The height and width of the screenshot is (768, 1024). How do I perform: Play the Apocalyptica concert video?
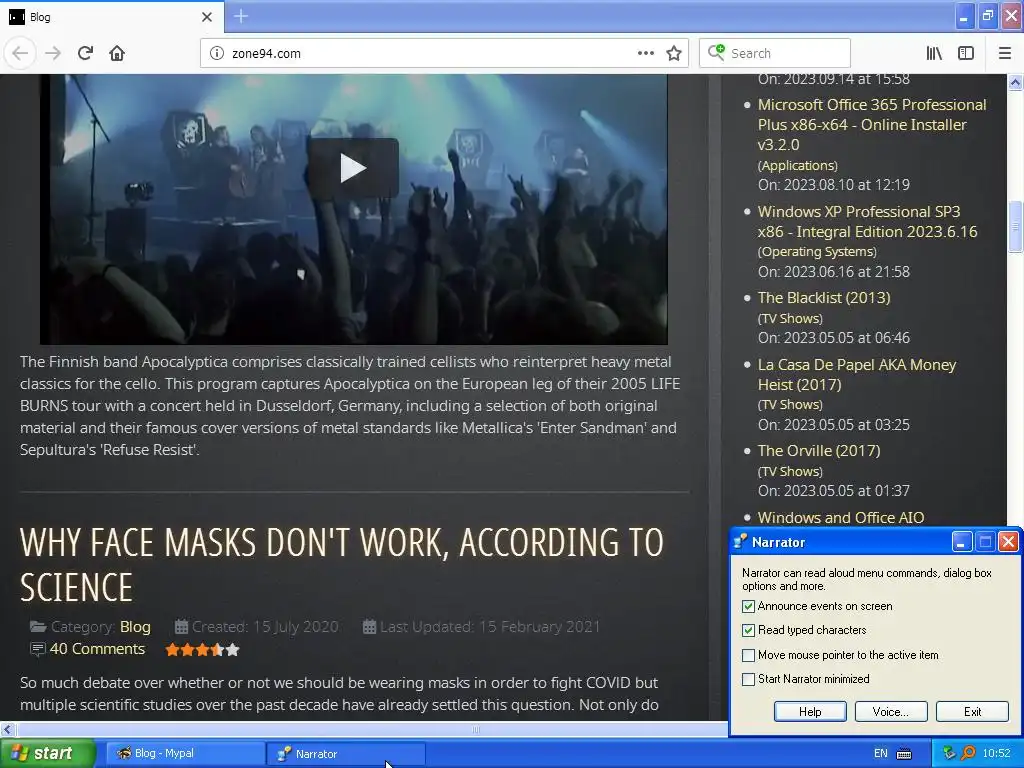[x=353, y=168]
